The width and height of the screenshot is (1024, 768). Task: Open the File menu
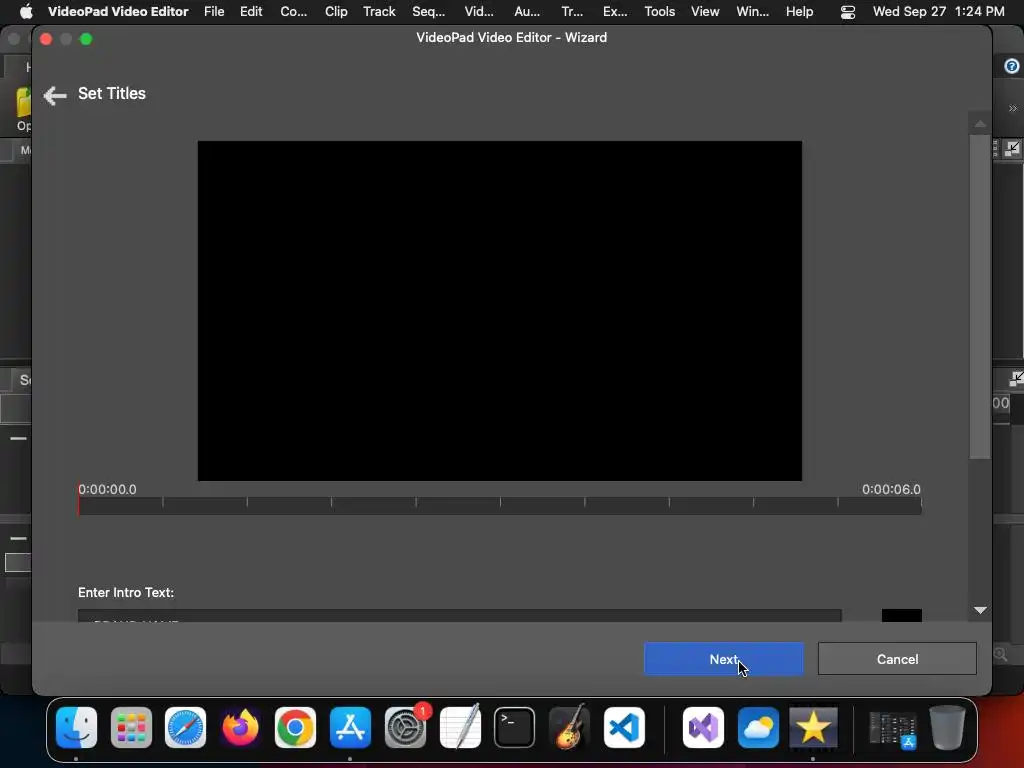point(214,12)
